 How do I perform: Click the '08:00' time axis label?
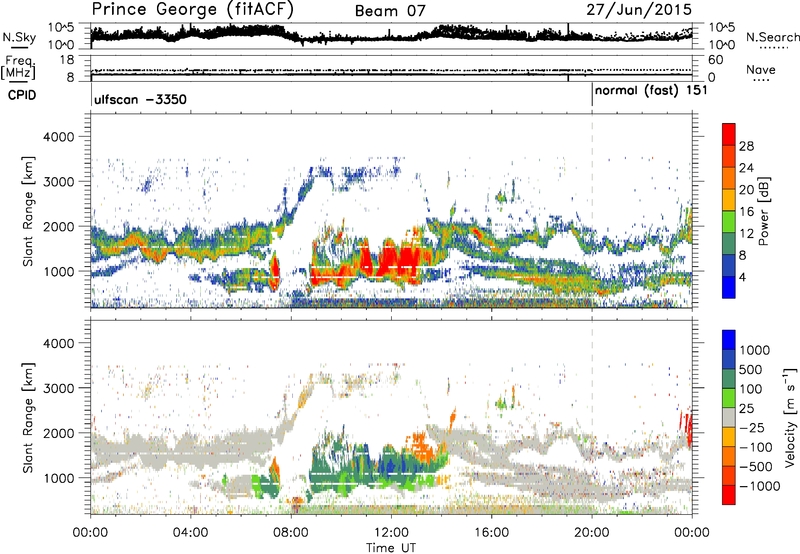click(x=291, y=533)
